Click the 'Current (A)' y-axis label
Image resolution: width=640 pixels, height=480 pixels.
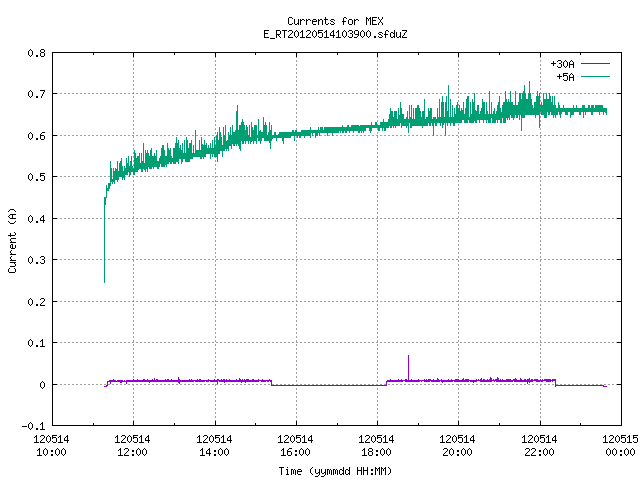pyautogui.click(x=12, y=240)
